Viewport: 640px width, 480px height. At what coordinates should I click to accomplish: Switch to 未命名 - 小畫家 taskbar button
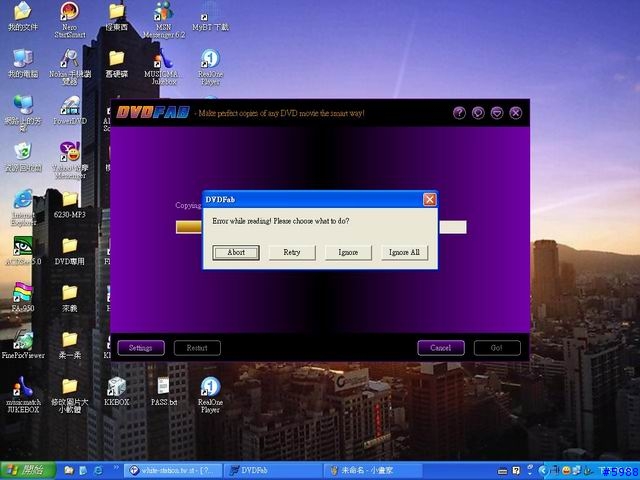(374, 471)
